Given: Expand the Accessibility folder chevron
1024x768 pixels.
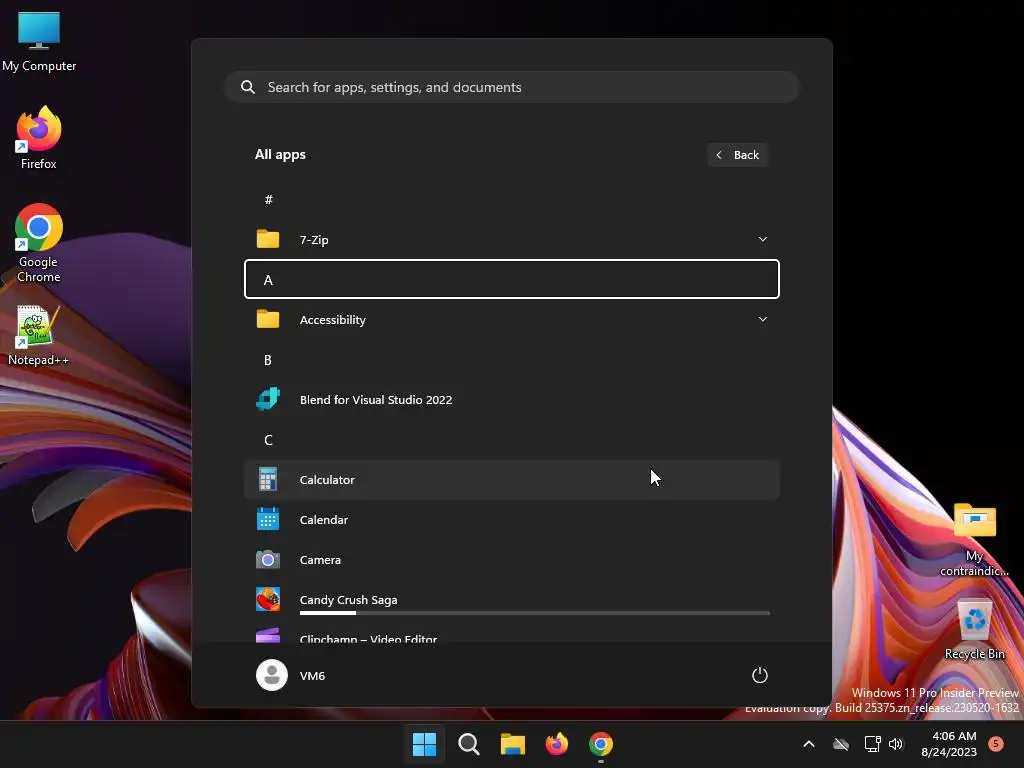Looking at the screenshot, I should pyautogui.click(x=763, y=319).
